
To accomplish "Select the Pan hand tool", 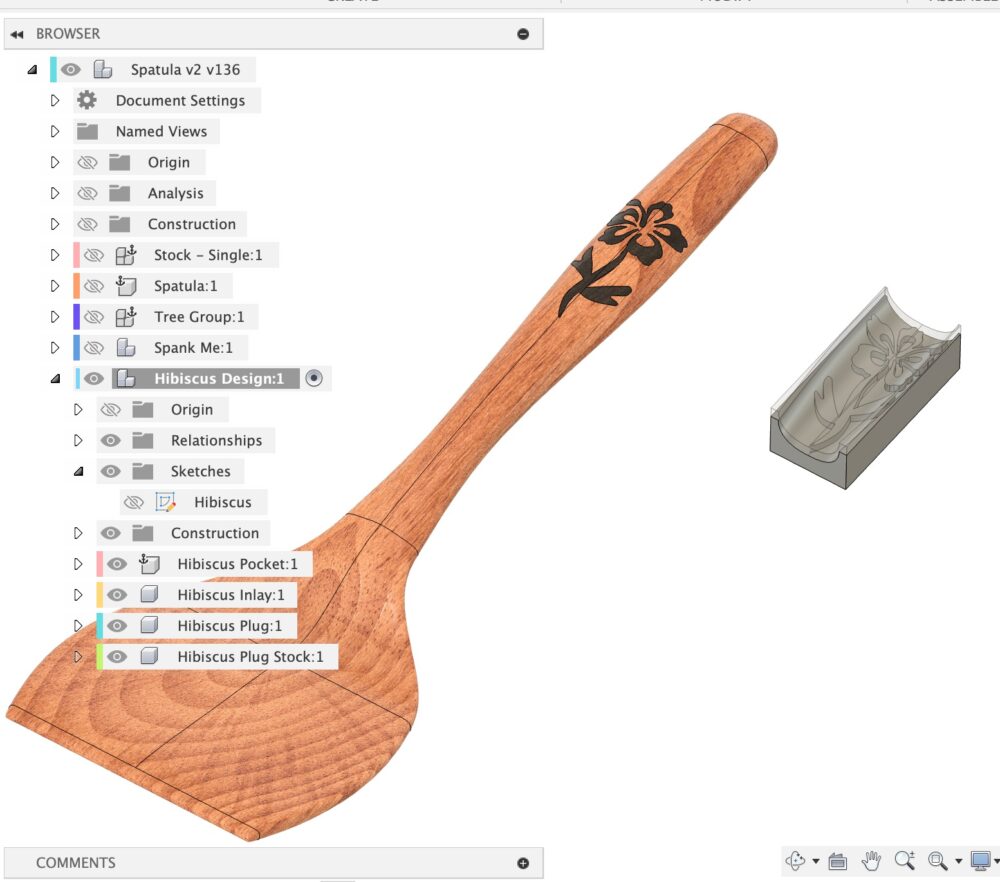I will (x=872, y=860).
